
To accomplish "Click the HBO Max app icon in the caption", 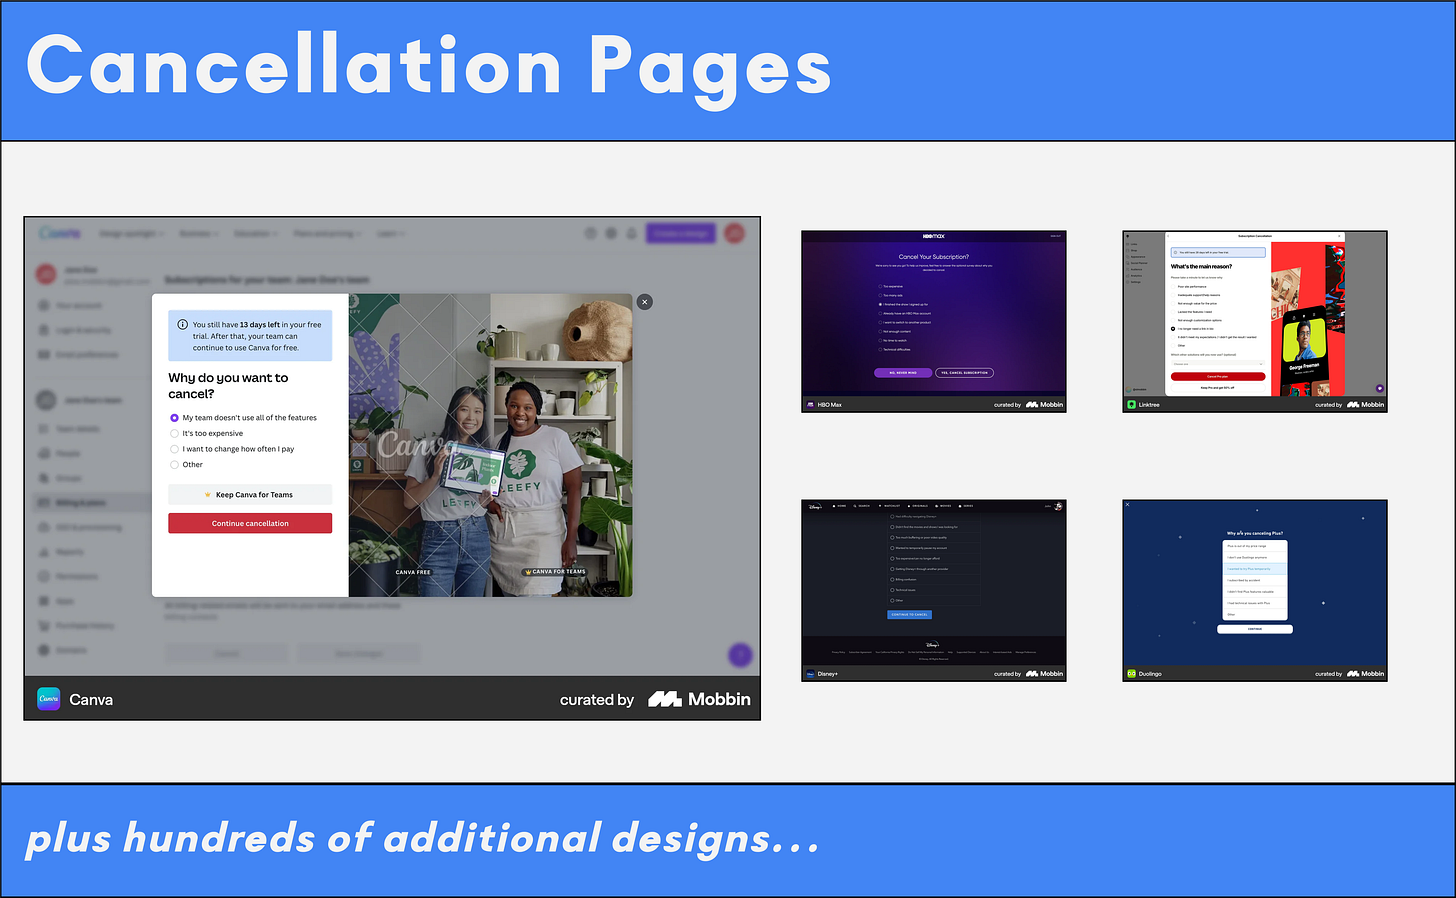I will click(x=810, y=405).
